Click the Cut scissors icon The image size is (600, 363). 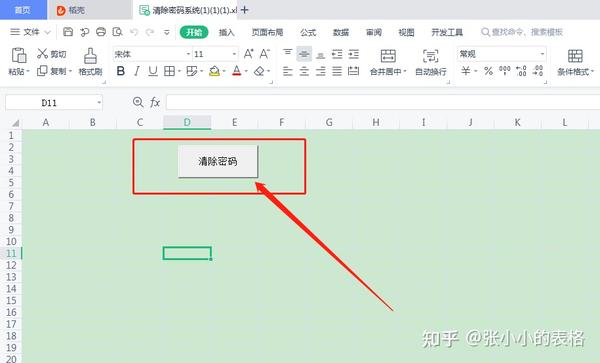(42, 54)
